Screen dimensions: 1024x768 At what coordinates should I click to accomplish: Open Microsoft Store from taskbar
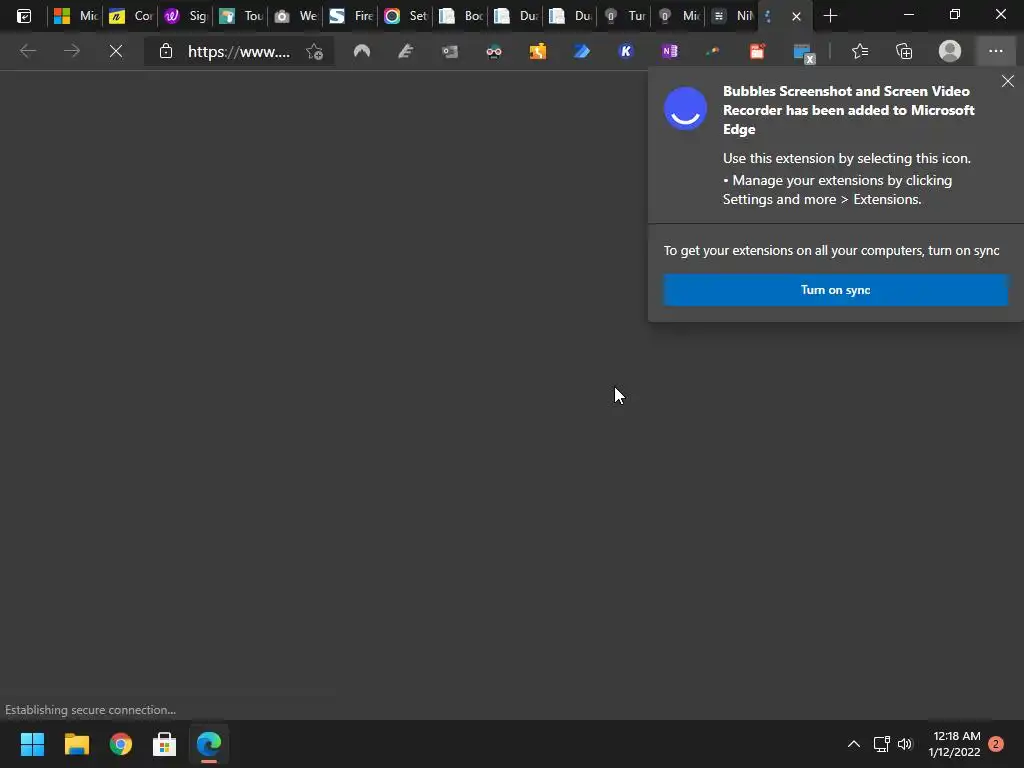(x=165, y=744)
